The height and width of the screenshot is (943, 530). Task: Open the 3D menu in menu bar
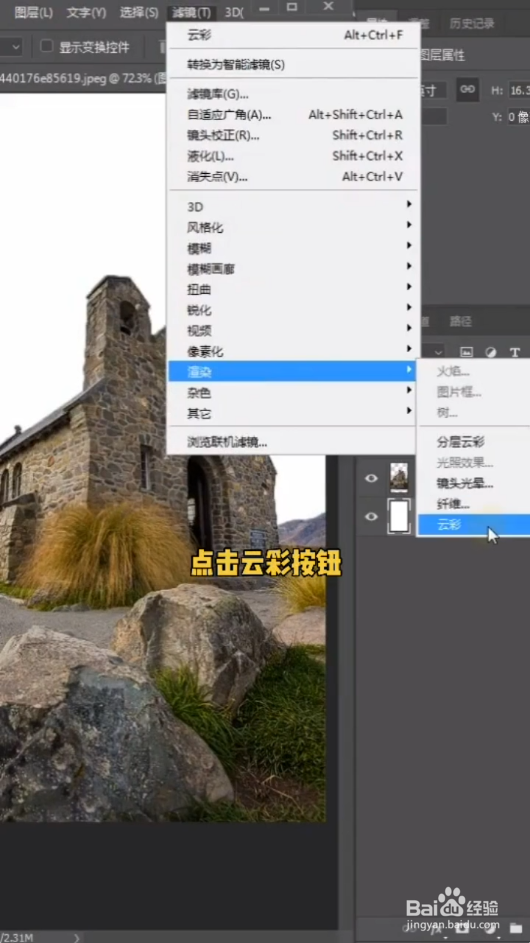click(233, 12)
